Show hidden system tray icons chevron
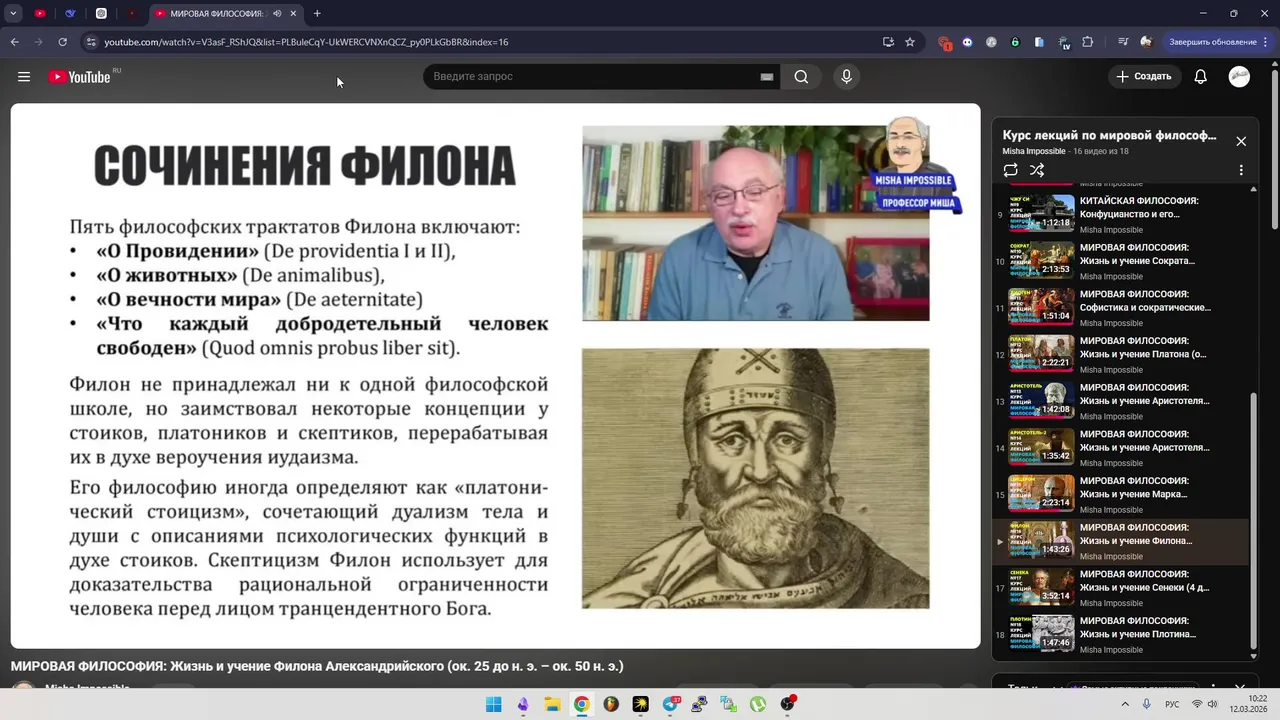Screen dimensions: 1280x720 point(1125,704)
